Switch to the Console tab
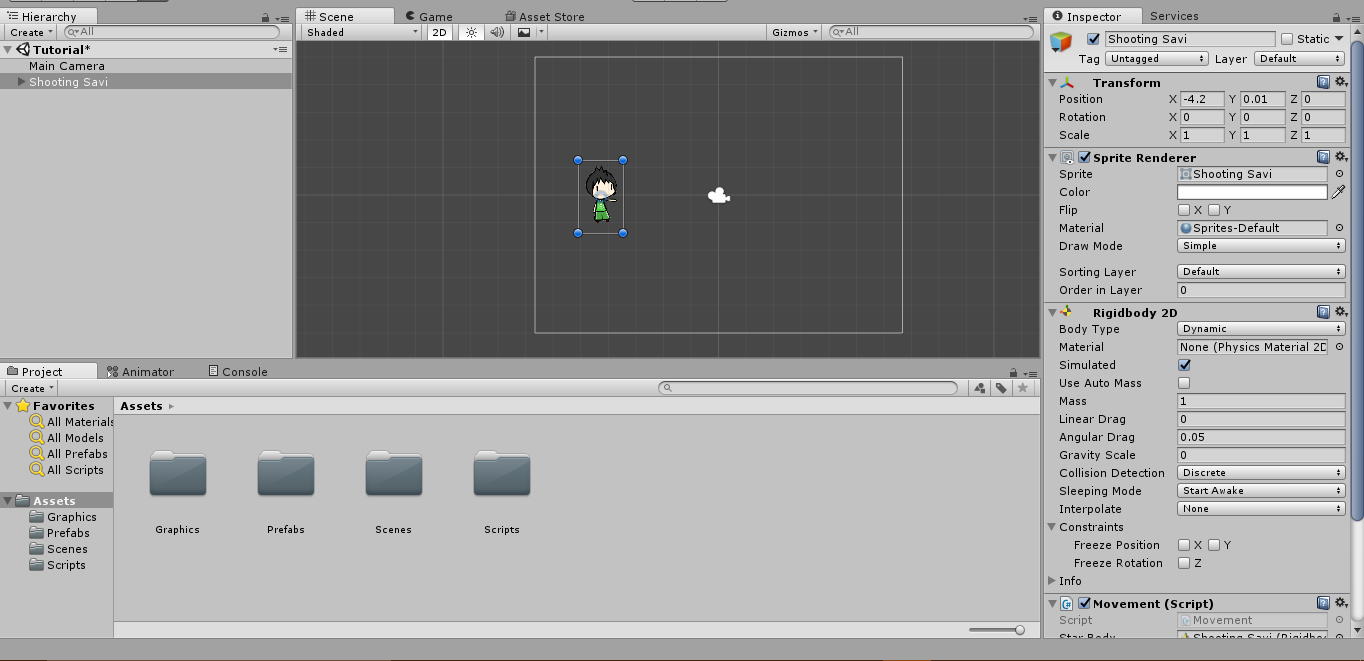The image size is (1364, 661). pyautogui.click(x=238, y=372)
